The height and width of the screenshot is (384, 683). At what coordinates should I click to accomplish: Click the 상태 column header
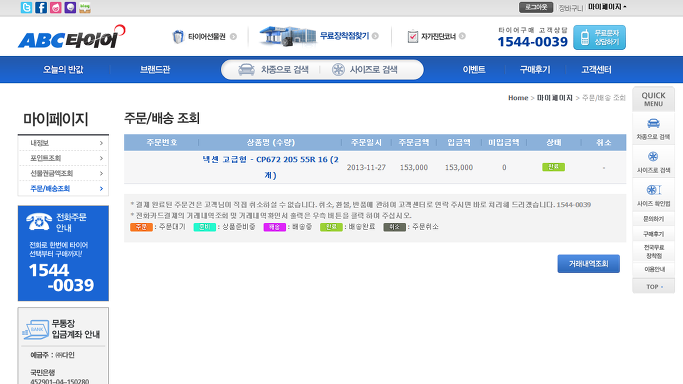pos(554,142)
